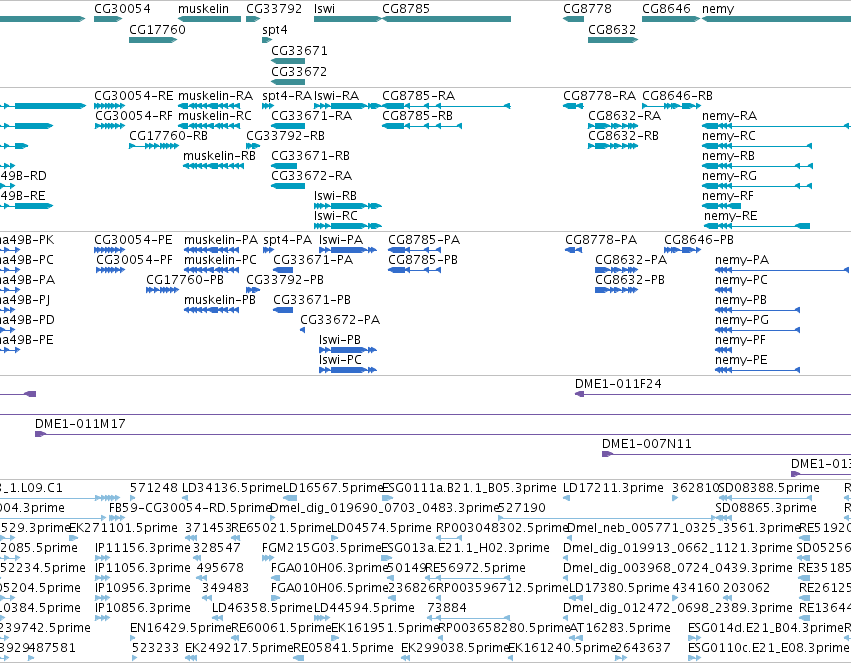
Task: Select transcript nemy-RA
Action: (x=729, y=116)
